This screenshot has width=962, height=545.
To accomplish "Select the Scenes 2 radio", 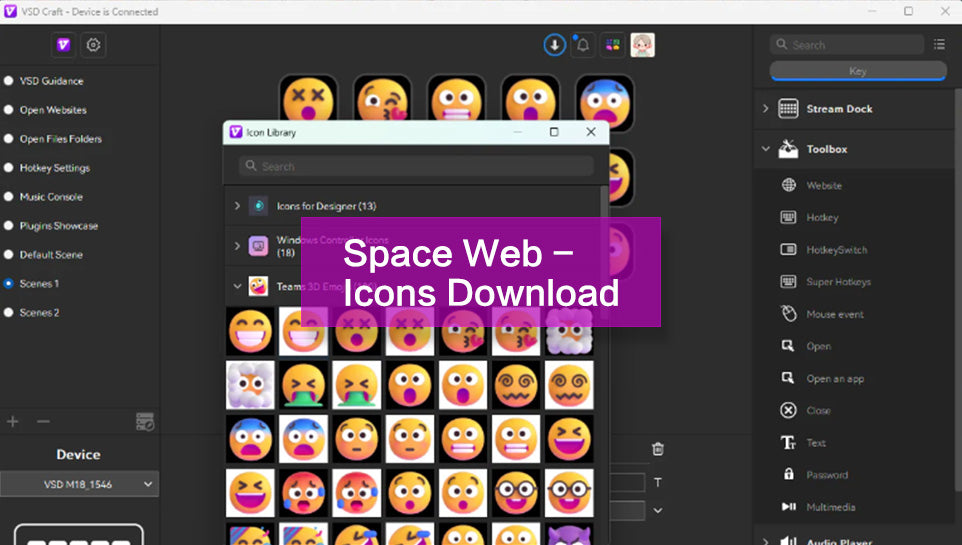I will pyautogui.click(x=9, y=312).
